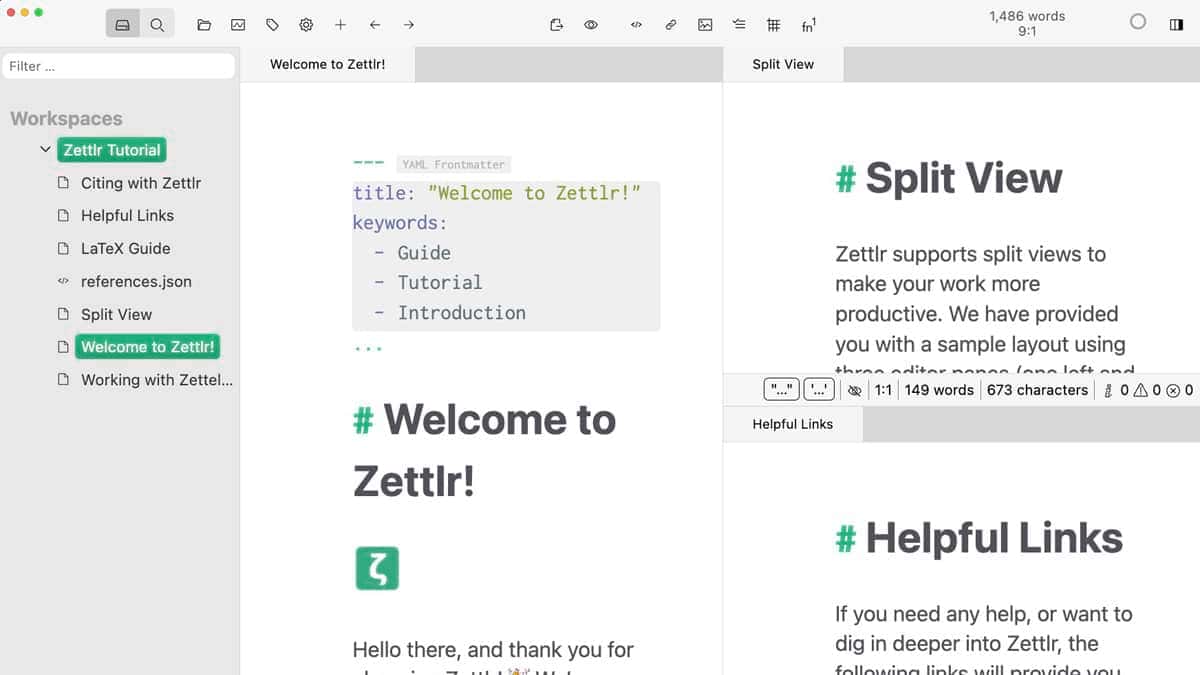Switch to the Helpful Links tab
The image size is (1200, 675).
(792, 424)
